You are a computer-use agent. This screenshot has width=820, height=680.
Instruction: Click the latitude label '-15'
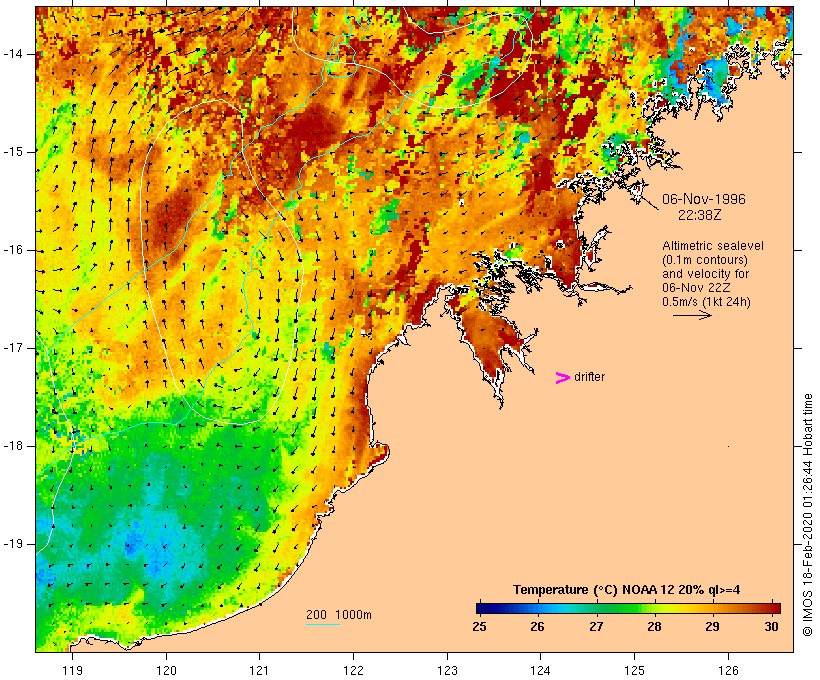point(12,152)
